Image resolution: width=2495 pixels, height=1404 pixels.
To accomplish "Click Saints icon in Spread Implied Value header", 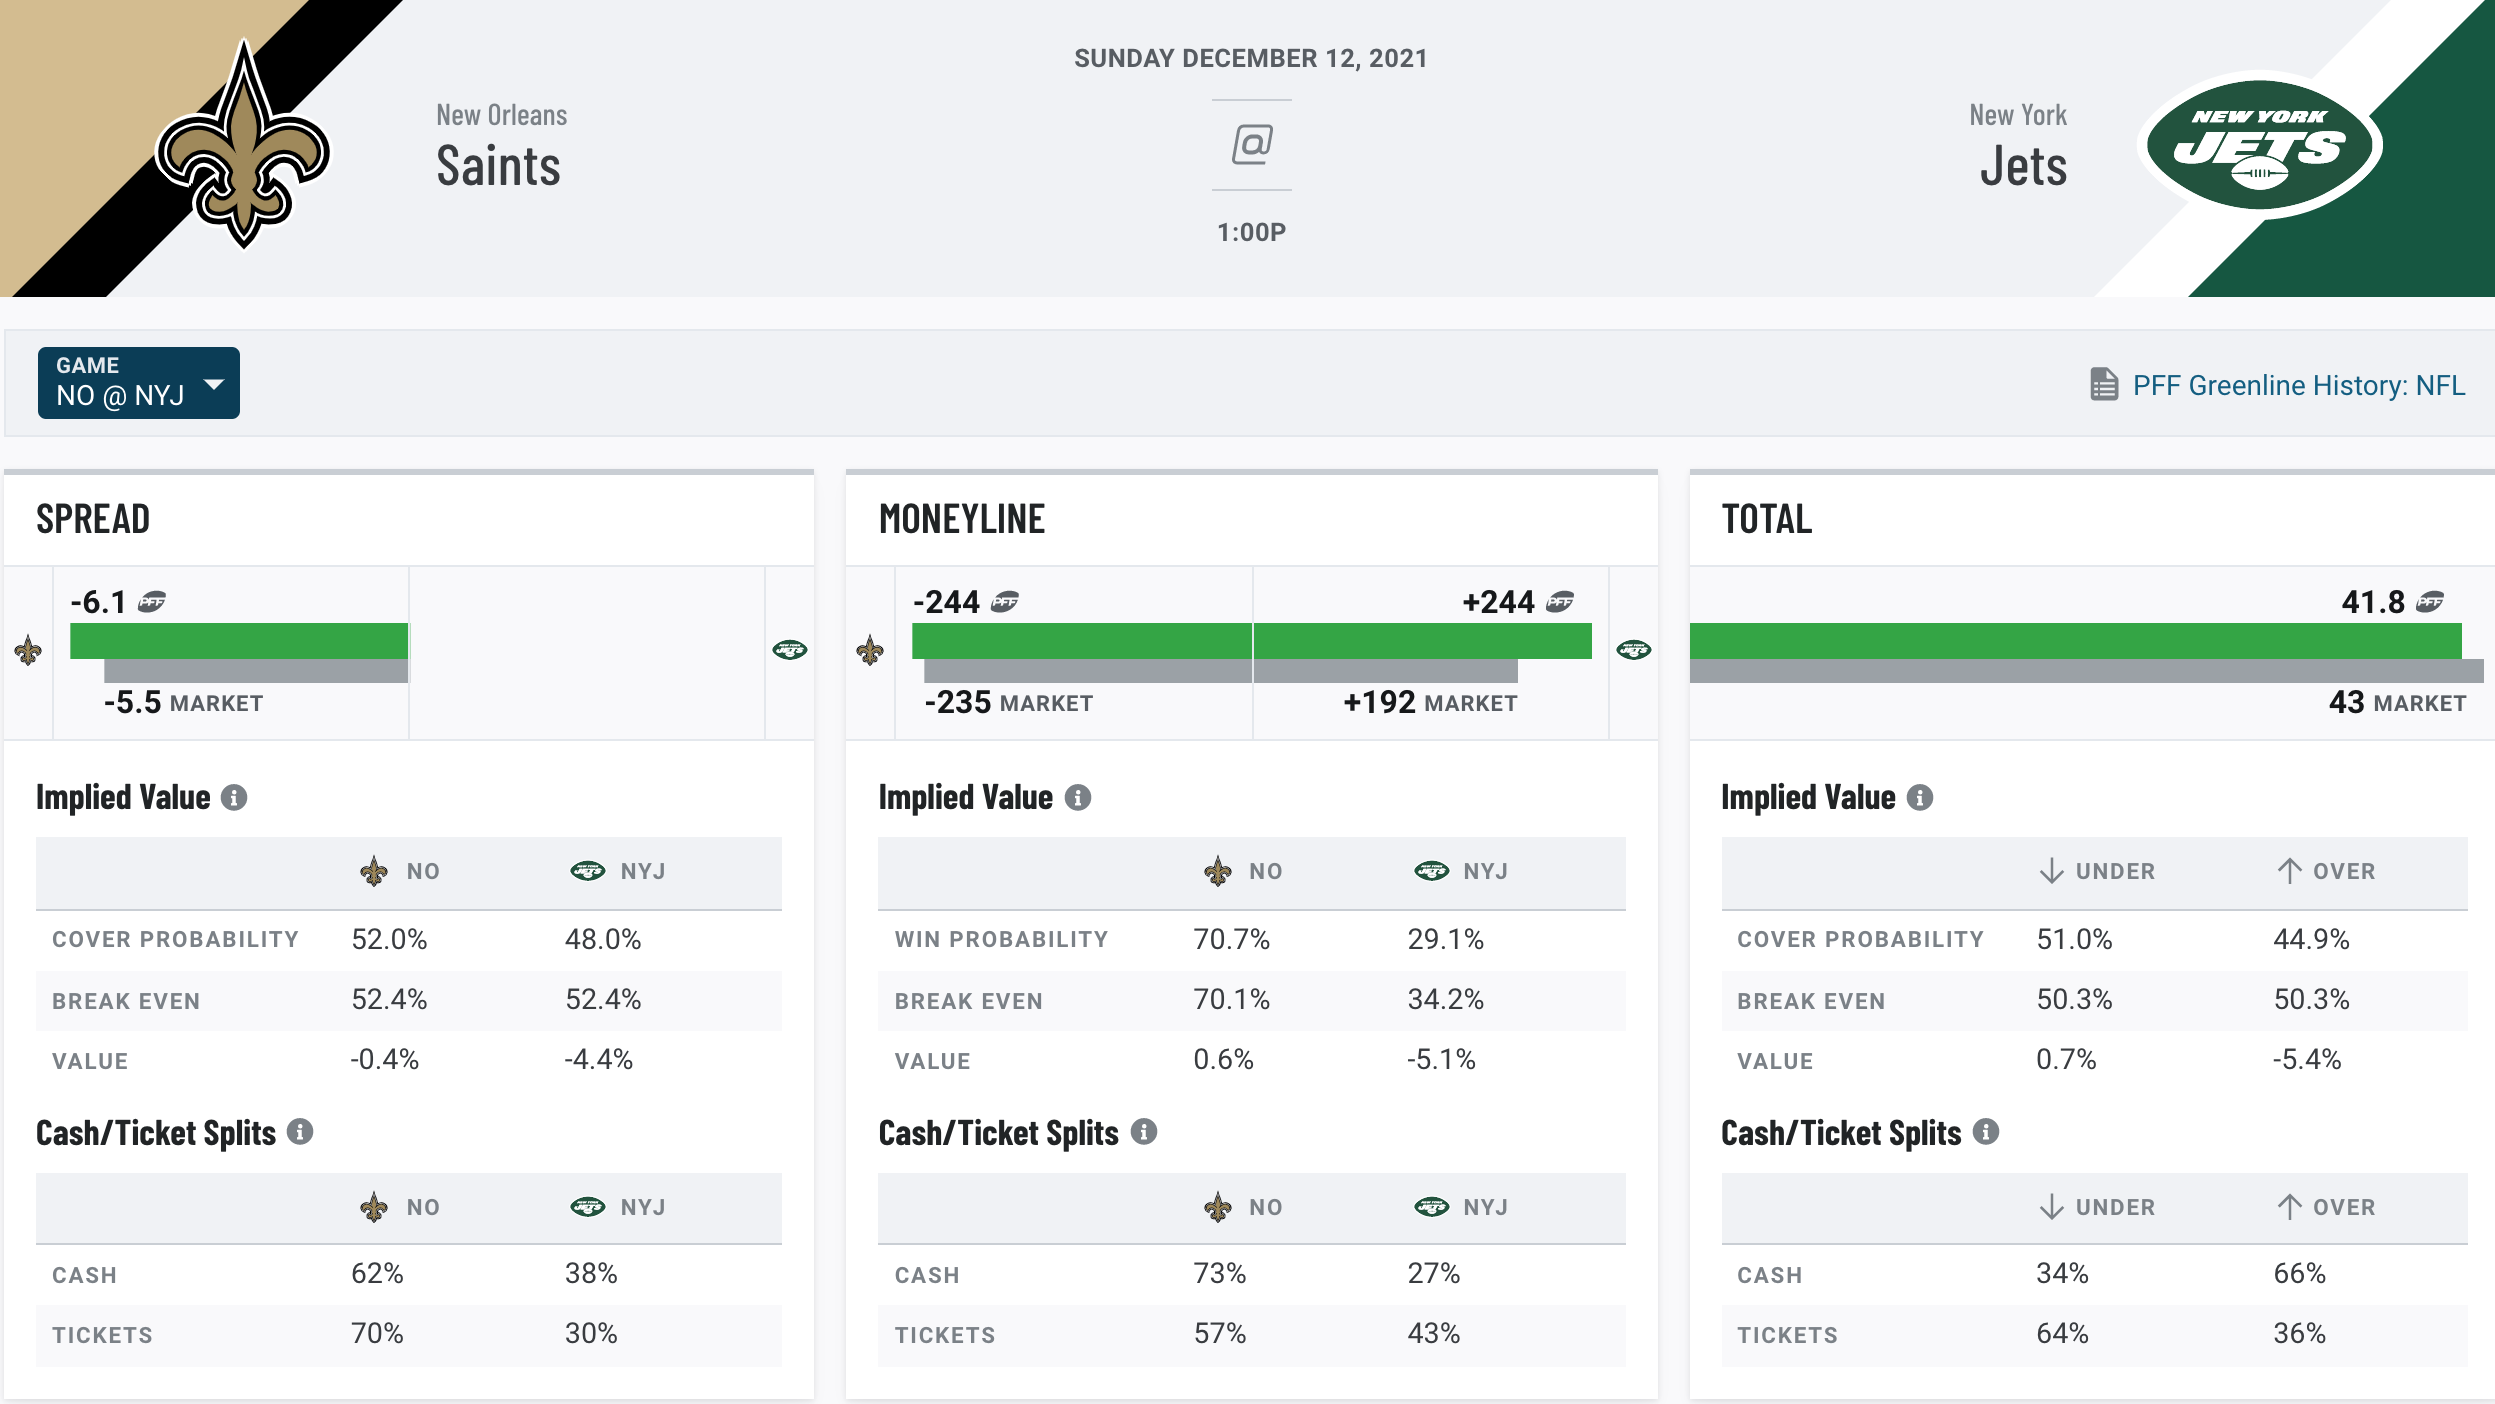I will pyautogui.click(x=374, y=871).
